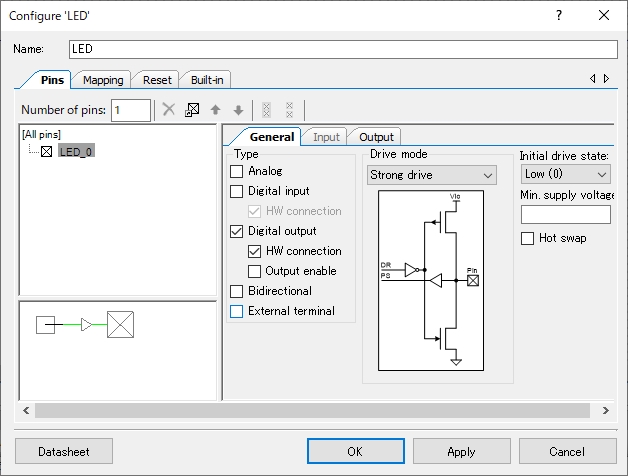The height and width of the screenshot is (476, 628).
Task: Enable the Analog type checkbox
Action: (x=236, y=171)
